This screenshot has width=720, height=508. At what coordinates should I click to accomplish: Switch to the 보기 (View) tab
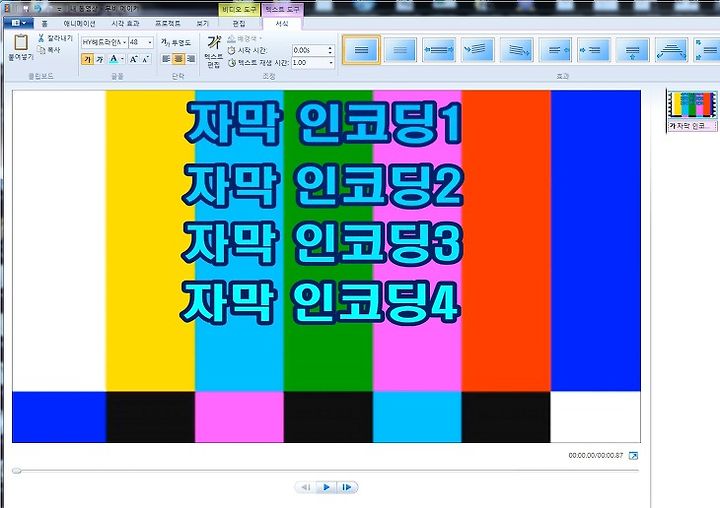202,23
